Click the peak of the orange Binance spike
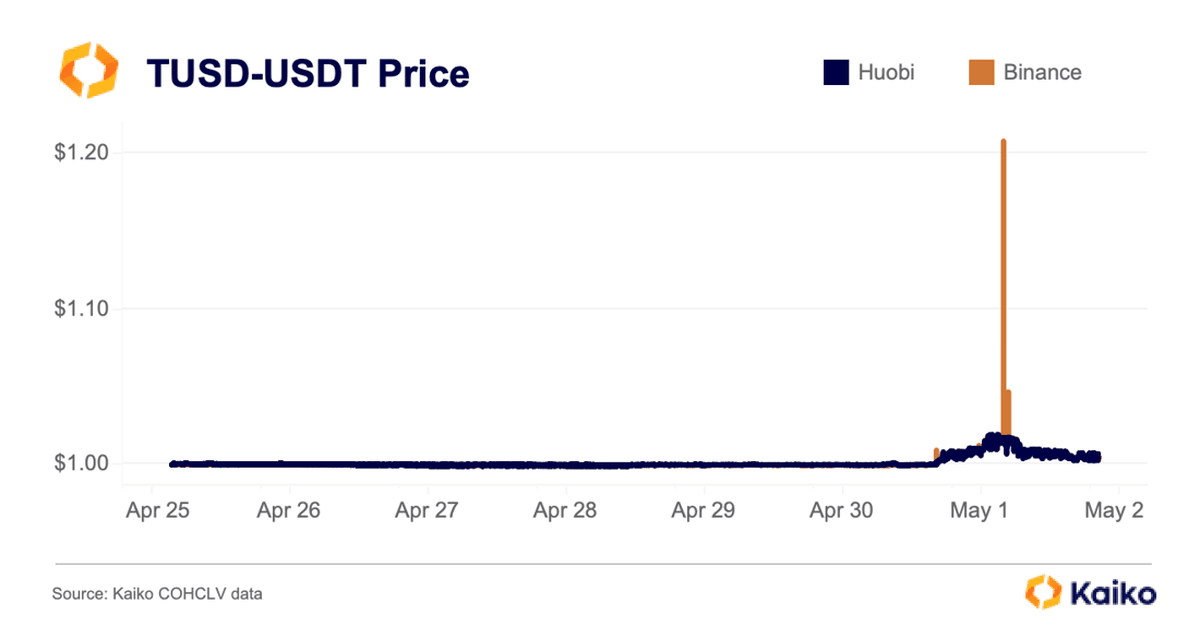Screen dimensions: 1200x628 tap(1003, 142)
